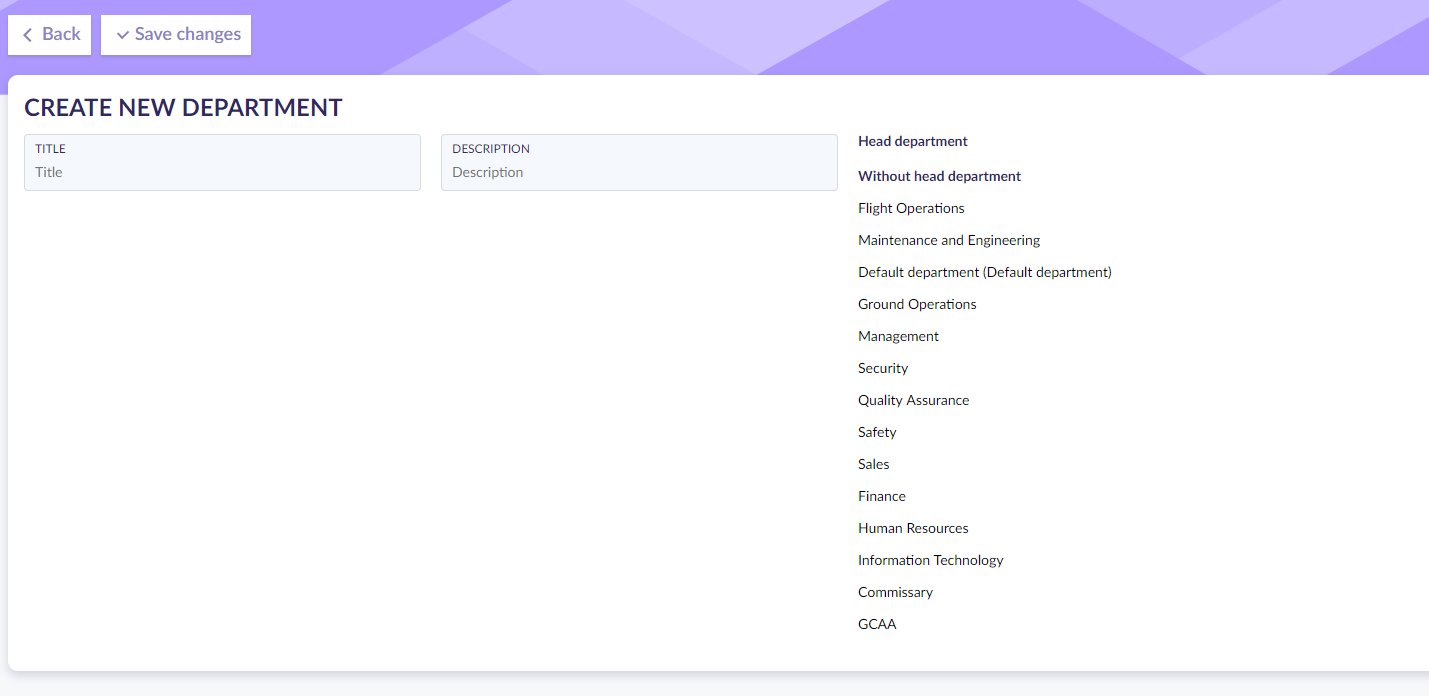Select Security as head department
This screenshot has height=696, width=1429.
883,368
